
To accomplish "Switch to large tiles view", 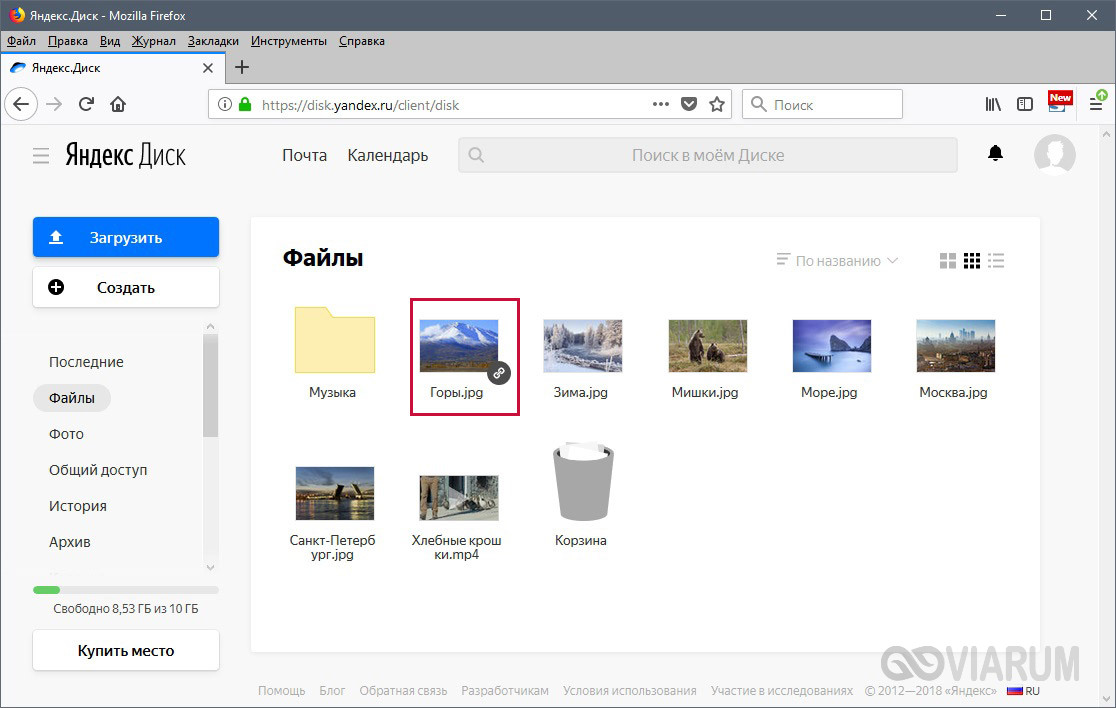I will tap(948, 261).
